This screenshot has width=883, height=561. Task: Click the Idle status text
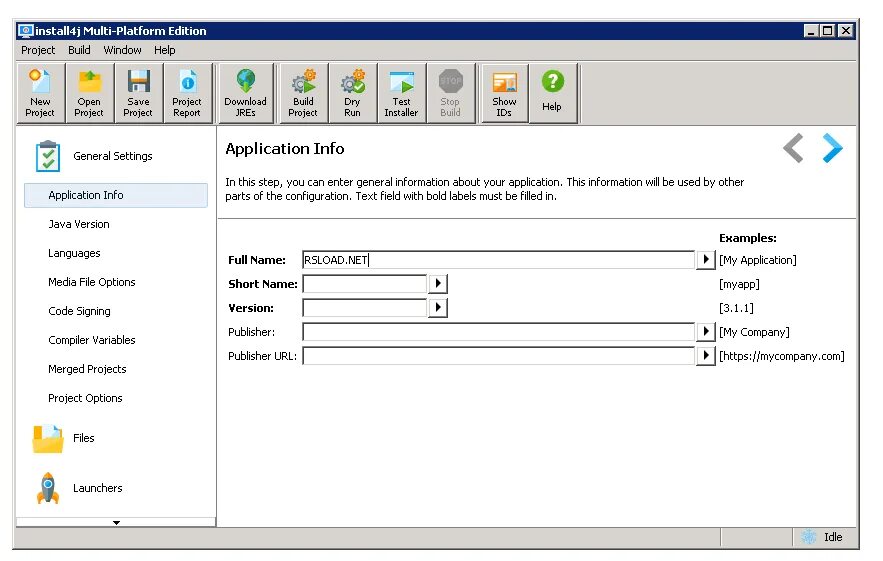point(833,537)
